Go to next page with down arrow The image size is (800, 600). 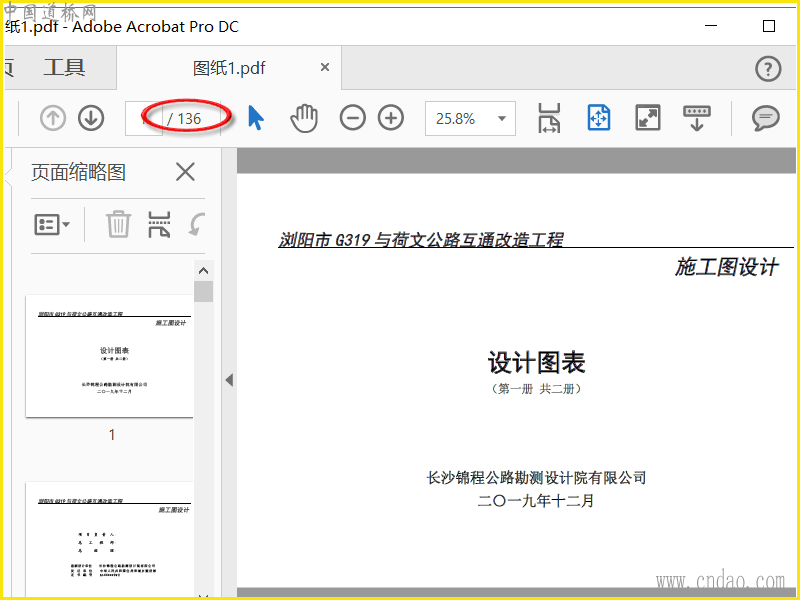pos(91,118)
